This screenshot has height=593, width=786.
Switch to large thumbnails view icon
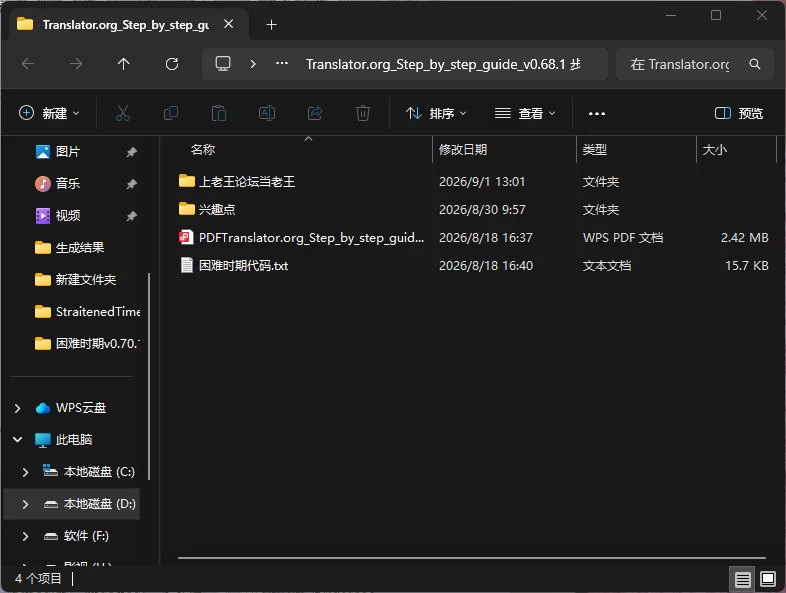point(768,579)
